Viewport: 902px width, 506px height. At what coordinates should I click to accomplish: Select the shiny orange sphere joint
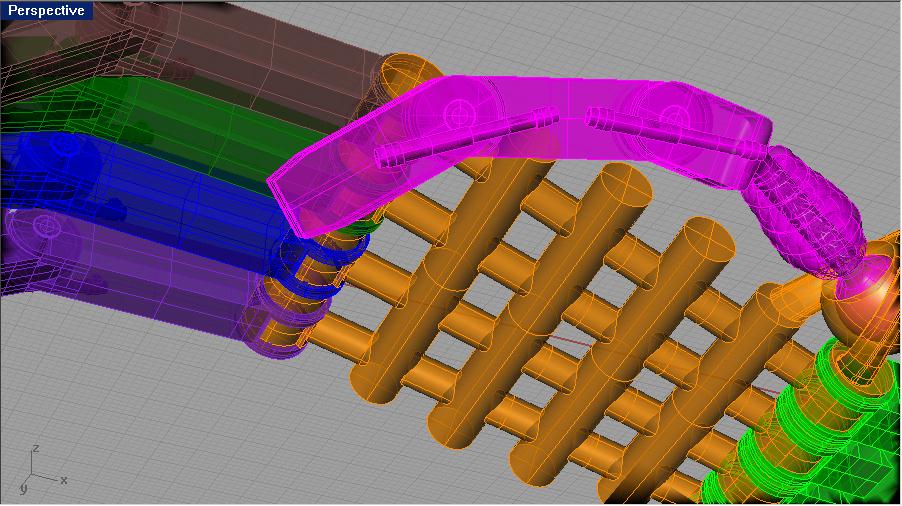coord(860,288)
